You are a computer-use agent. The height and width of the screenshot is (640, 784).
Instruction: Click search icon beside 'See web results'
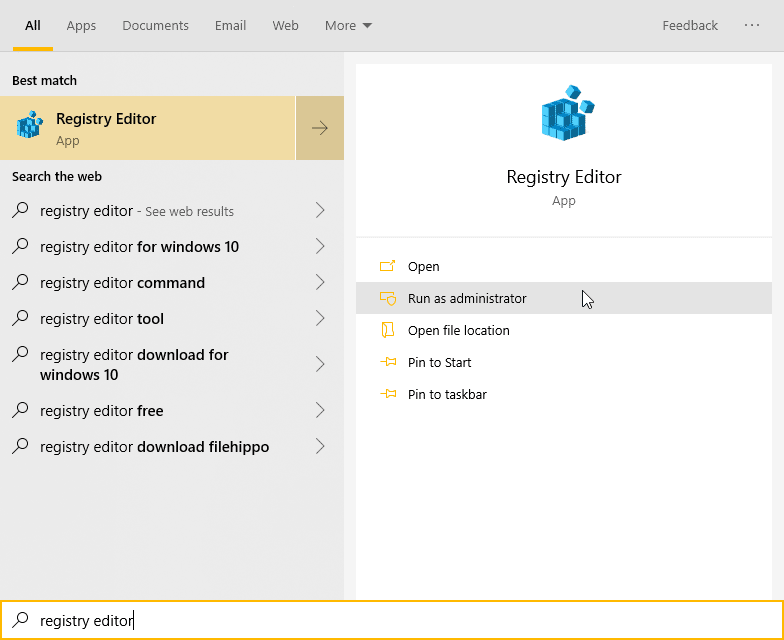[x=20, y=210]
